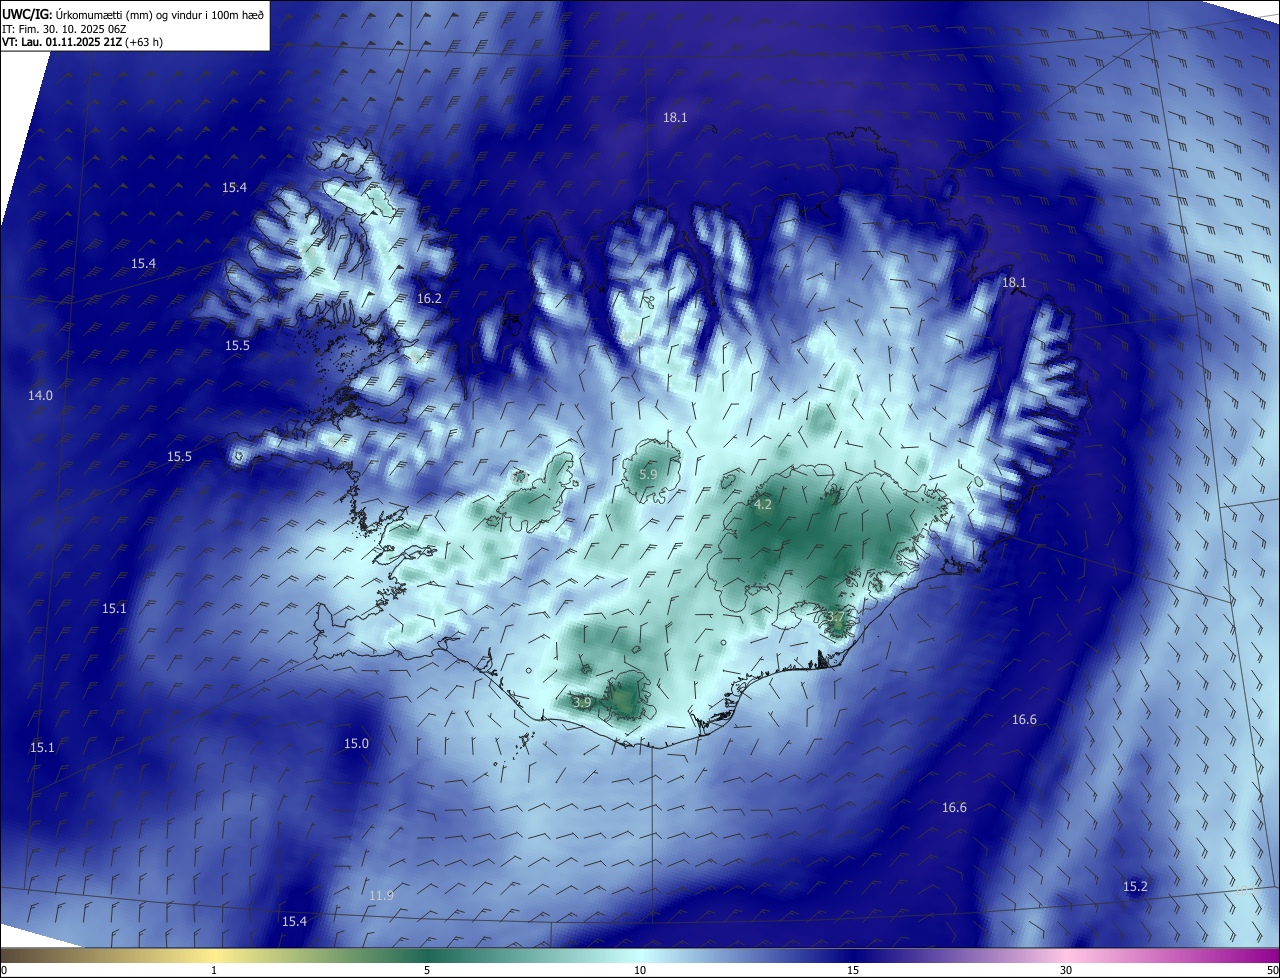The height and width of the screenshot is (978, 1280).
Task: Click the colour scale label 50
Action: pyautogui.click(x=1272, y=970)
